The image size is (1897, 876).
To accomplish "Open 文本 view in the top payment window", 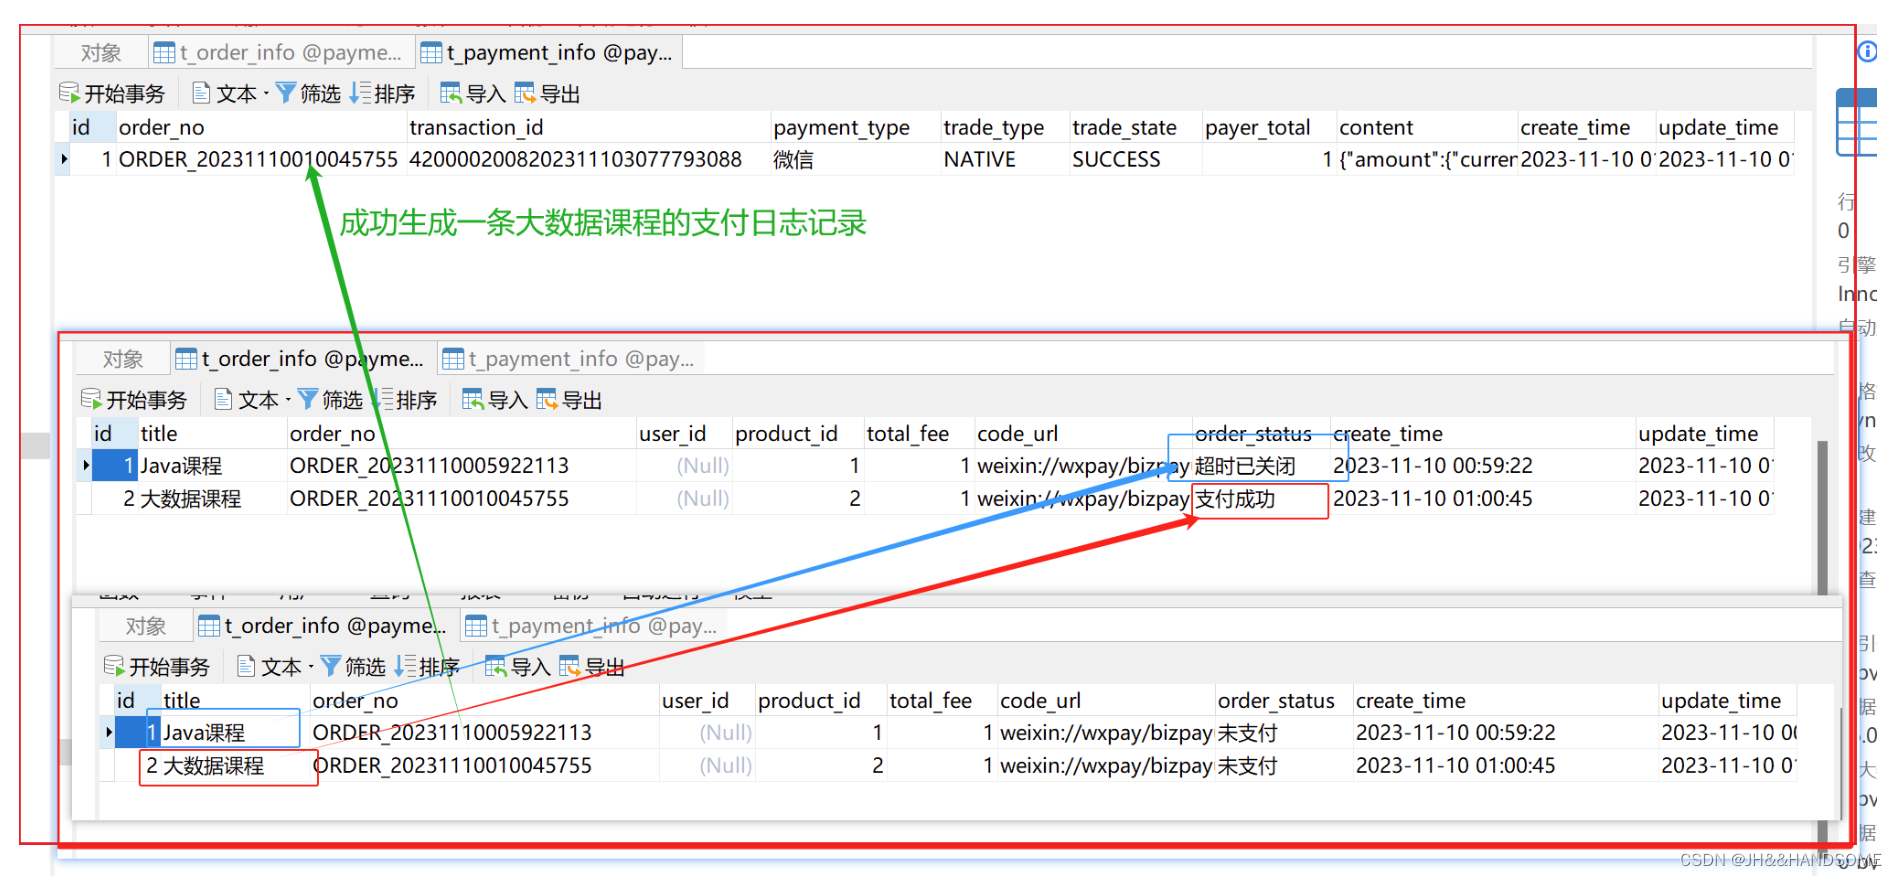I will (x=225, y=93).
